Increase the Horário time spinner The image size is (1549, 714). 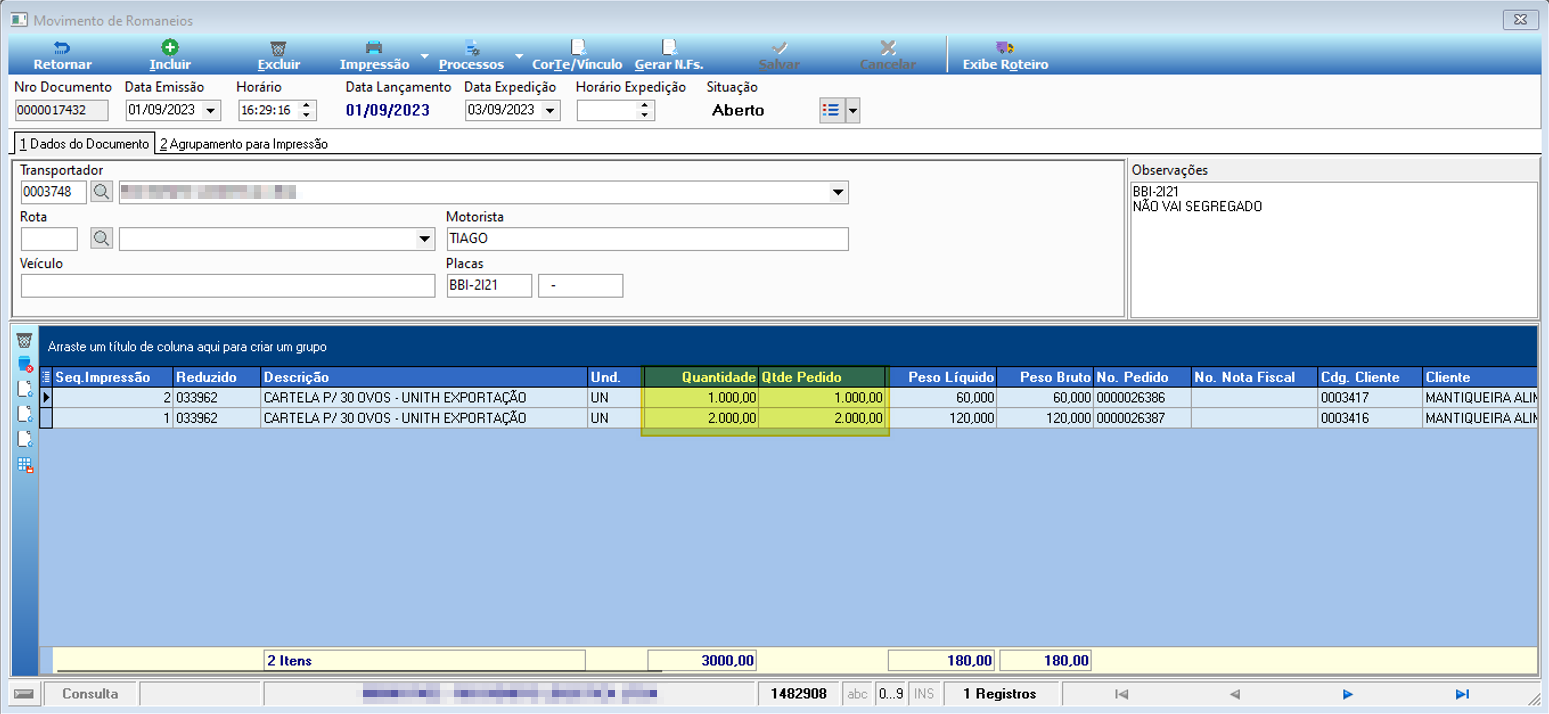307,106
